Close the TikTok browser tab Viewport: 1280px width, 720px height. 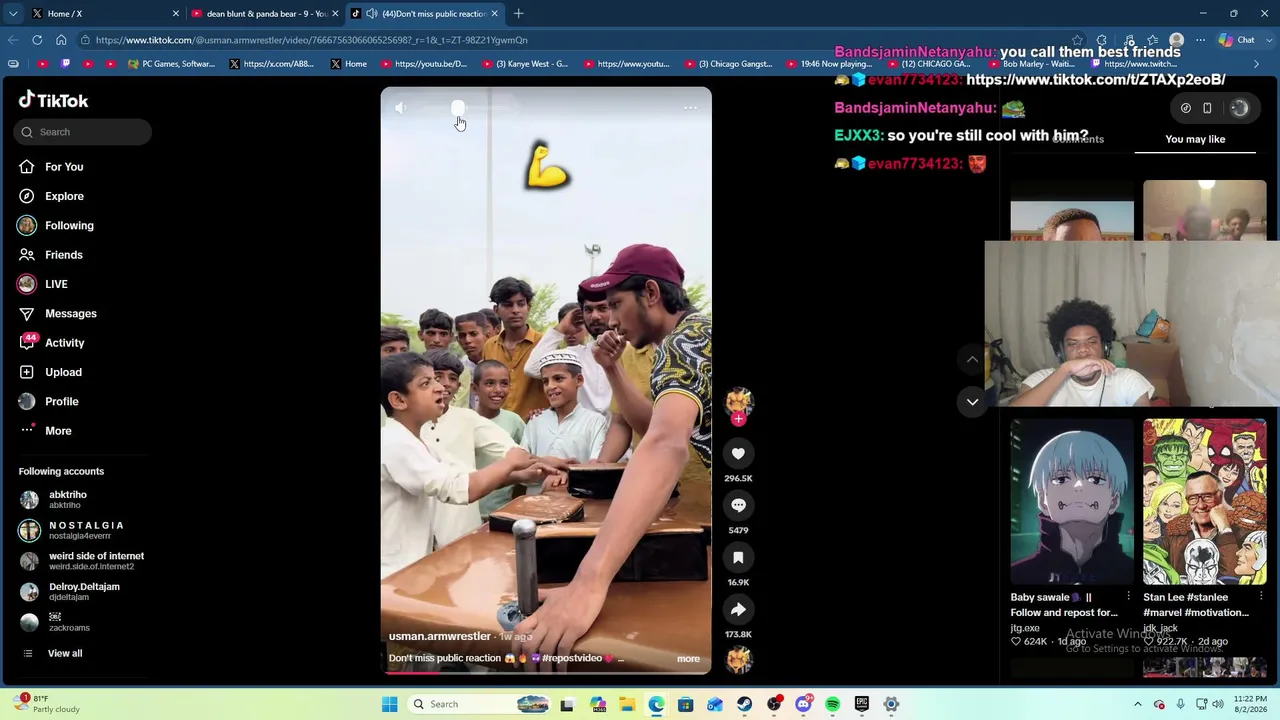click(x=494, y=14)
